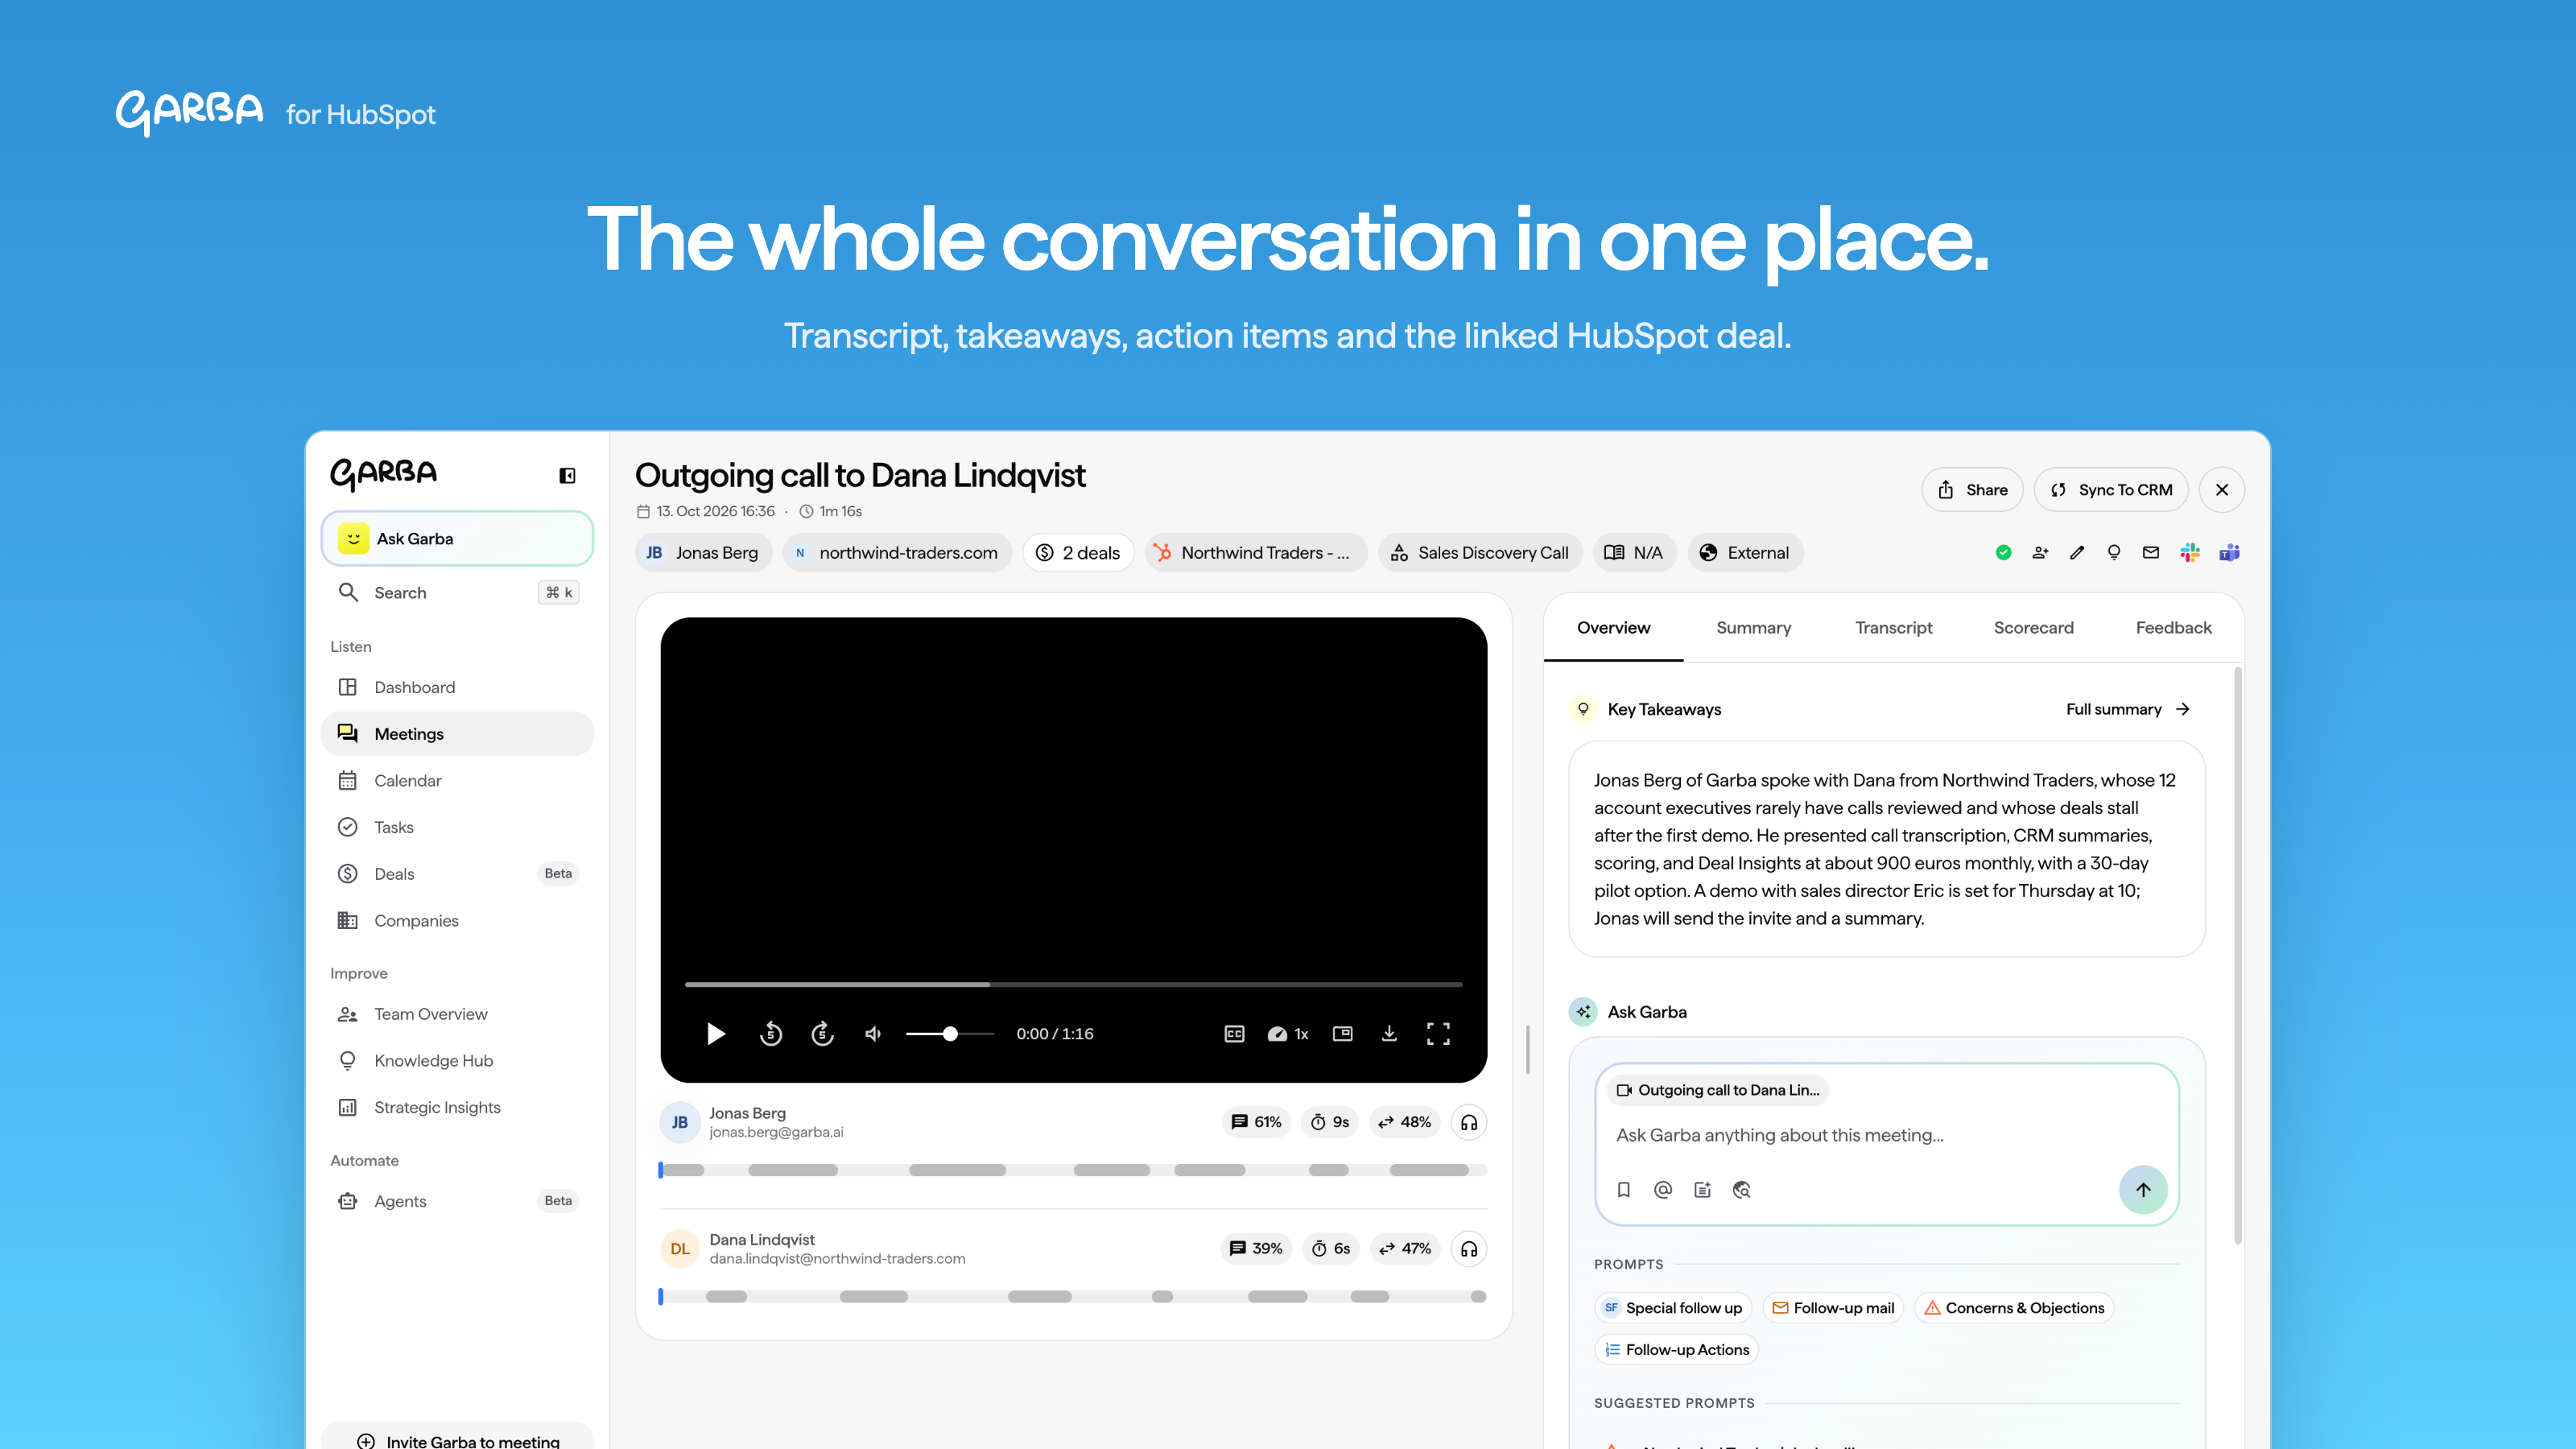The height and width of the screenshot is (1449, 2576).
Task: Skip forward five seconds in recording
Action: pos(822,1033)
